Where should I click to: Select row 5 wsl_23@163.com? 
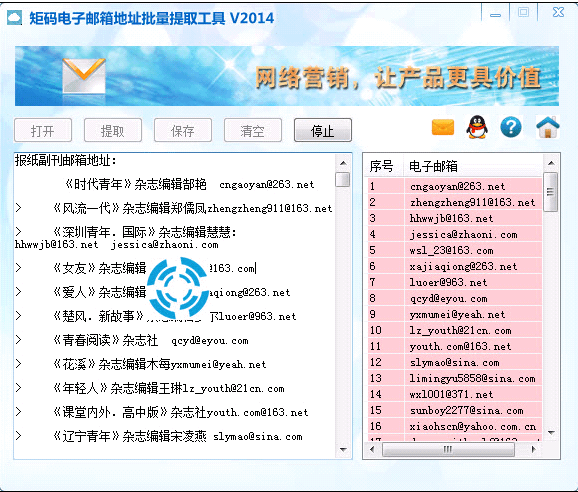pos(455,250)
